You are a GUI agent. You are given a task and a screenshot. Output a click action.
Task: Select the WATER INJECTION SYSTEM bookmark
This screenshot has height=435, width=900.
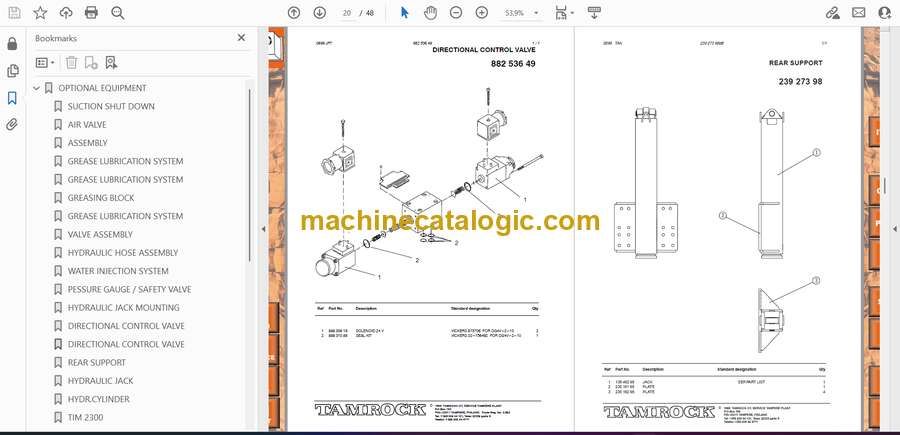[x=118, y=271]
